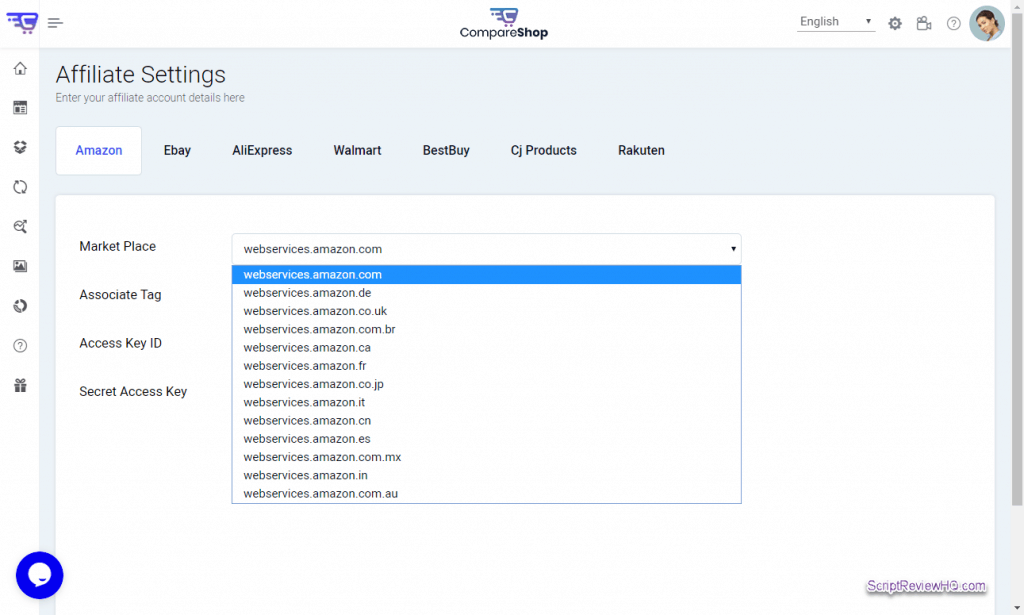Select webservices.amazon.co.uk option
The height and width of the screenshot is (615, 1024).
coord(487,311)
